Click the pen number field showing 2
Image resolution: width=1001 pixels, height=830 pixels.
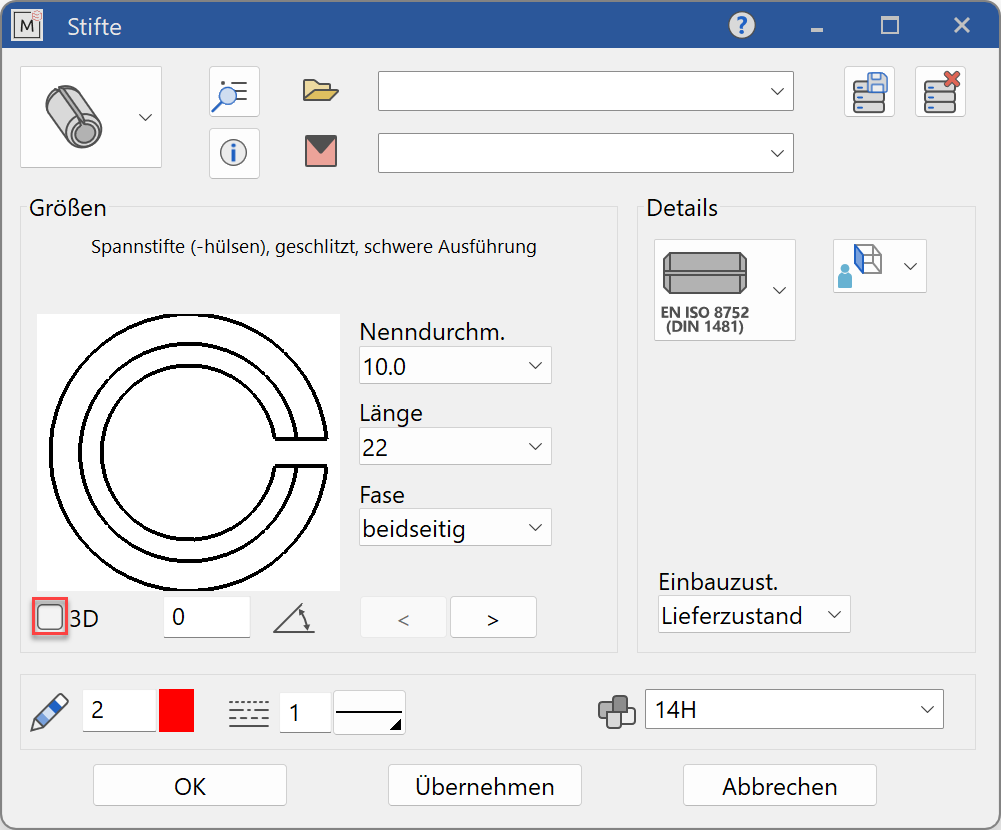(119, 710)
